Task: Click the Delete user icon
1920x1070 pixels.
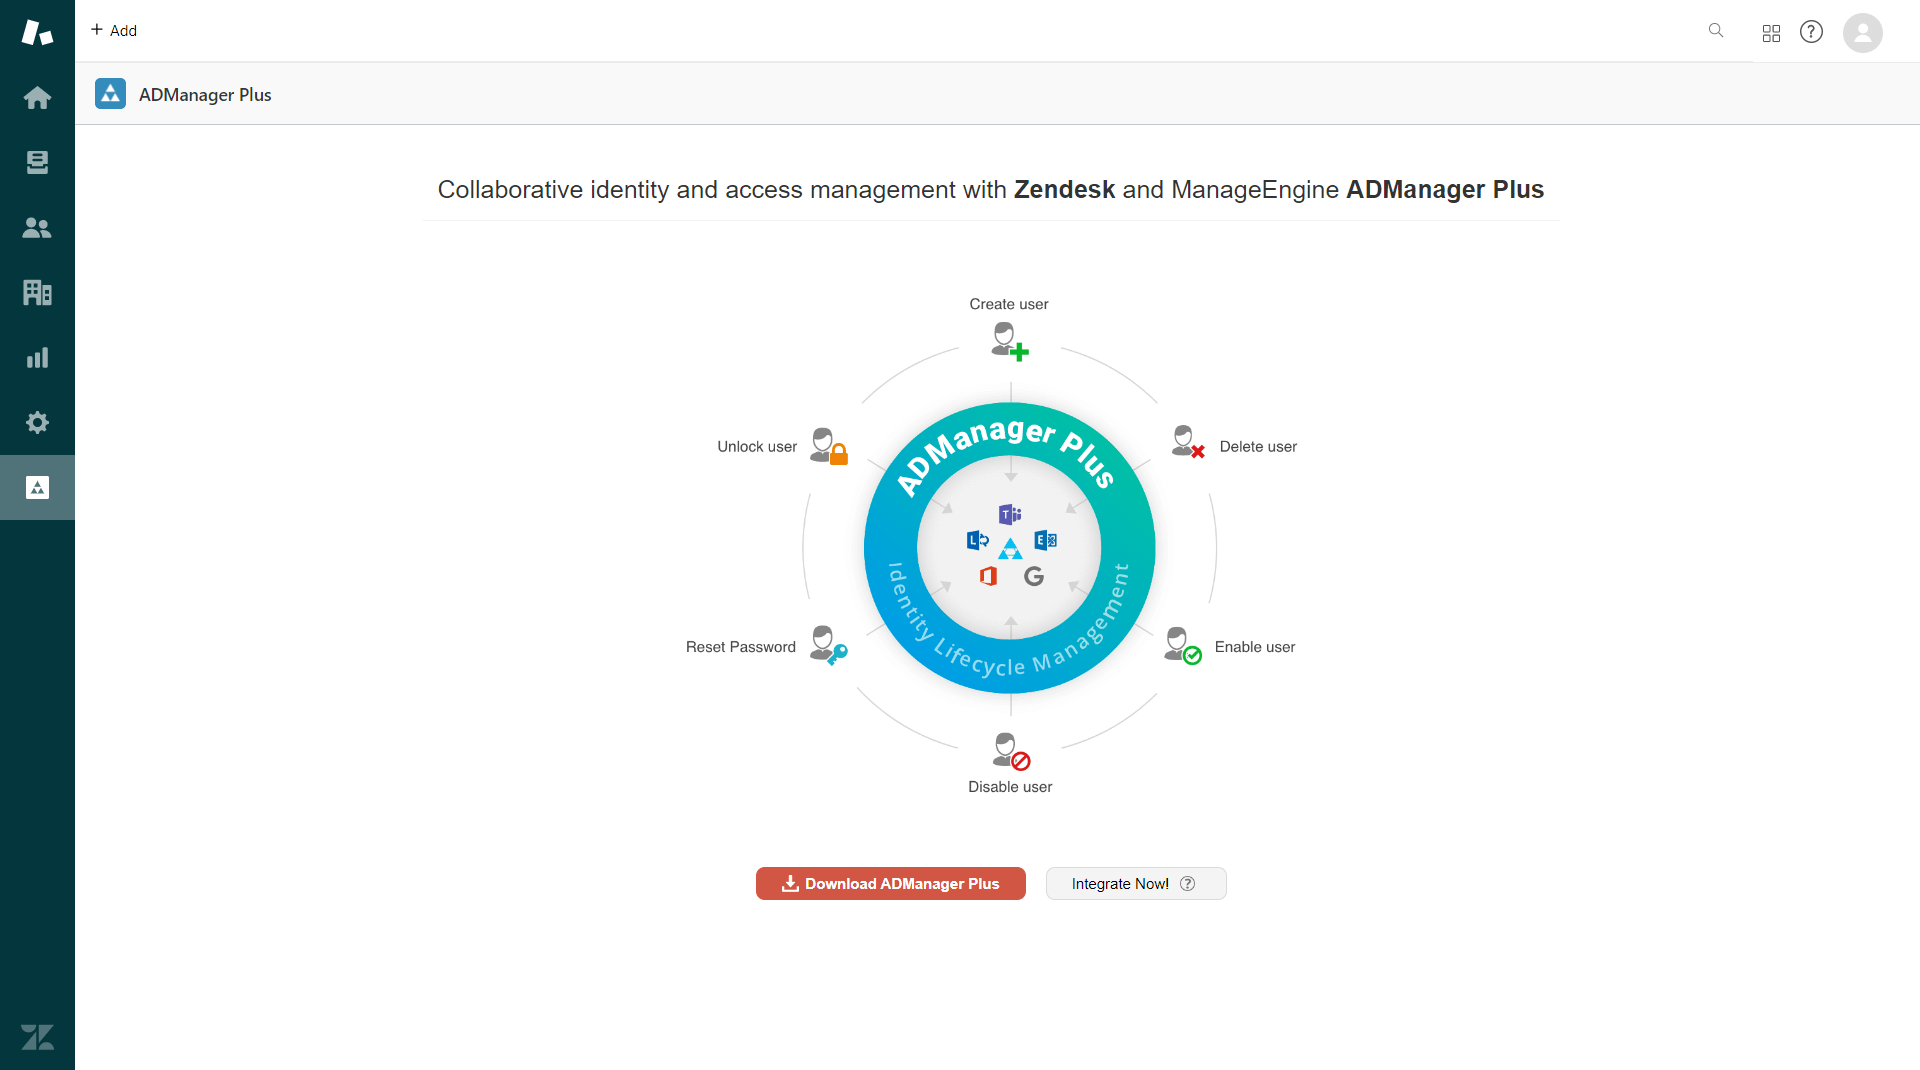Action: (x=1188, y=442)
